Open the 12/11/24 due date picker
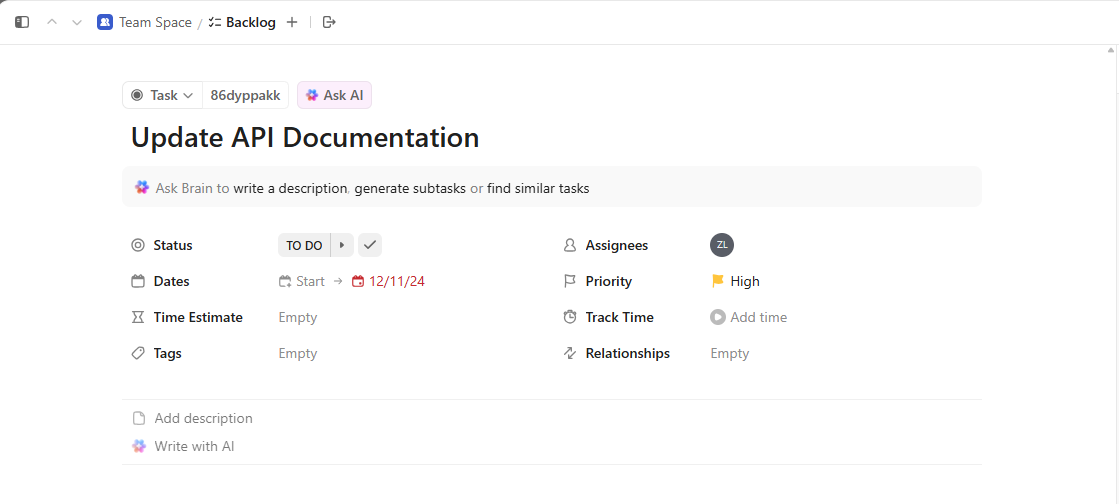The image size is (1119, 504). (396, 281)
